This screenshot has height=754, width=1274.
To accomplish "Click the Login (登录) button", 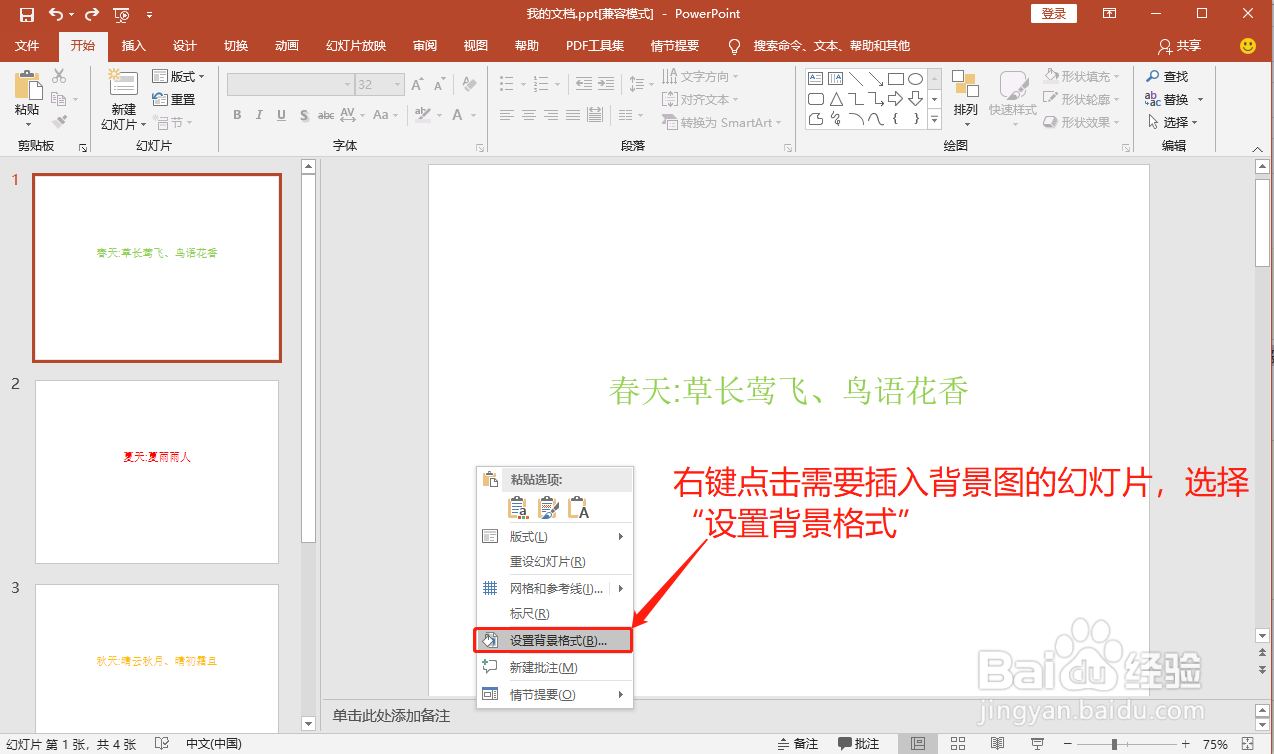I will tap(1054, 14).
